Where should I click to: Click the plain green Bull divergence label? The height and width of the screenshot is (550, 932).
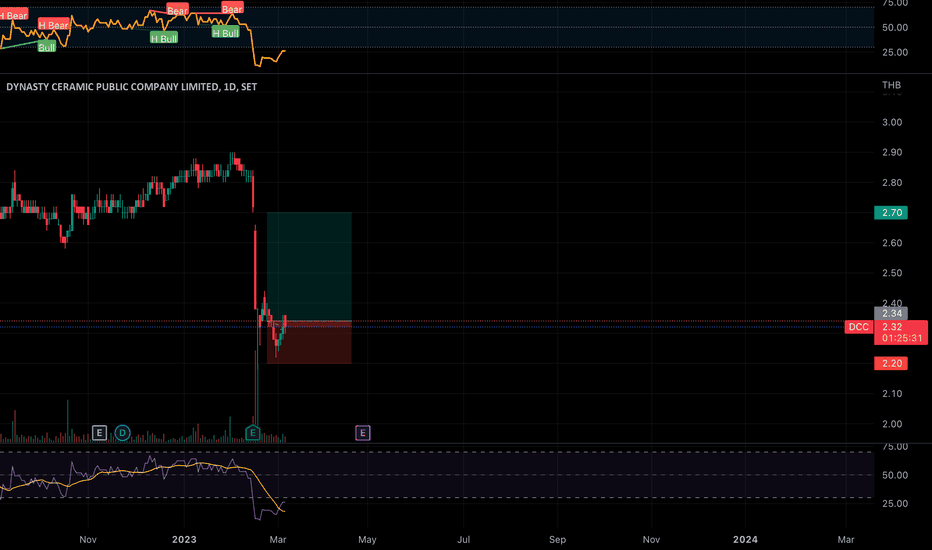tap(47, 48)
